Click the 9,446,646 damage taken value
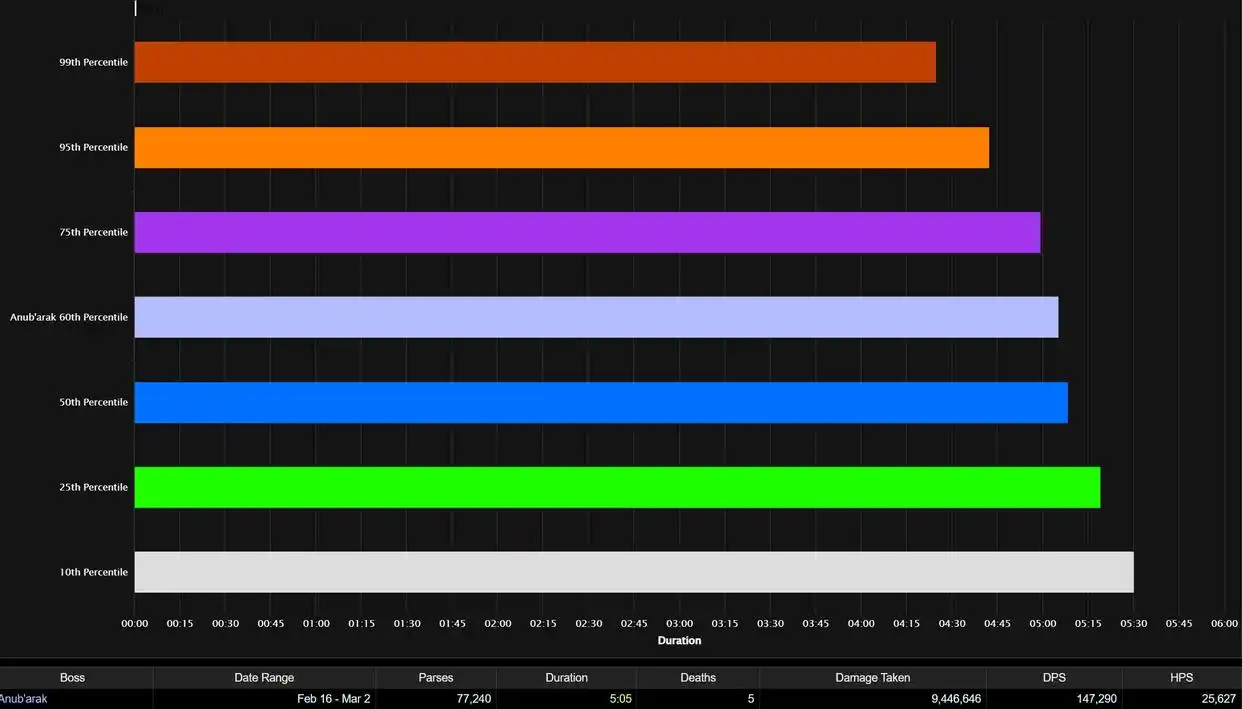 pos(956,699)
